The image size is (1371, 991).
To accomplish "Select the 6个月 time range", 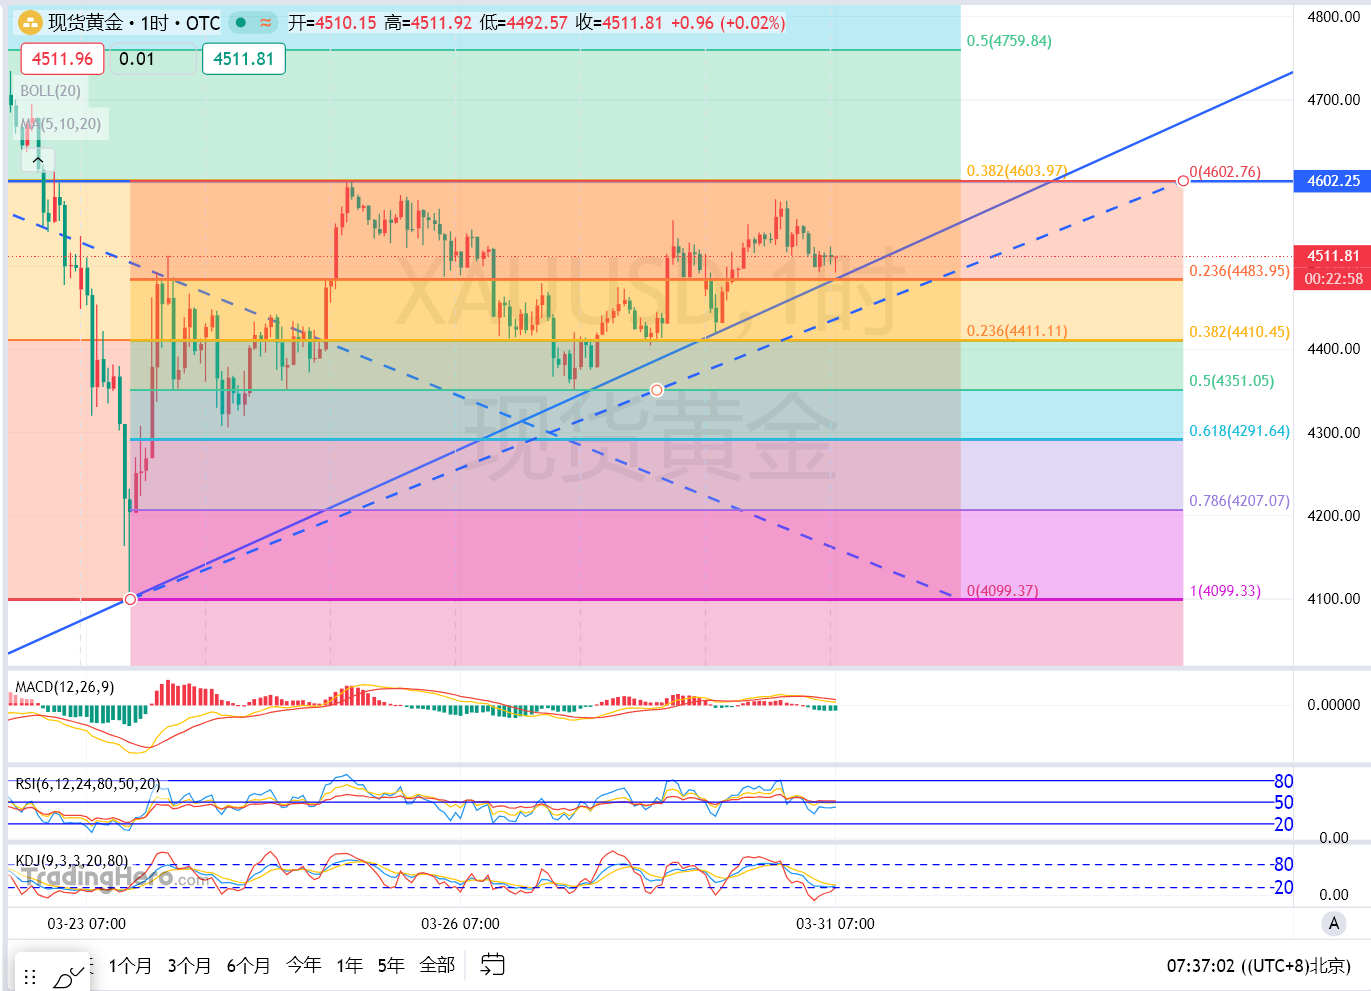I will click(x=248, y=965).
